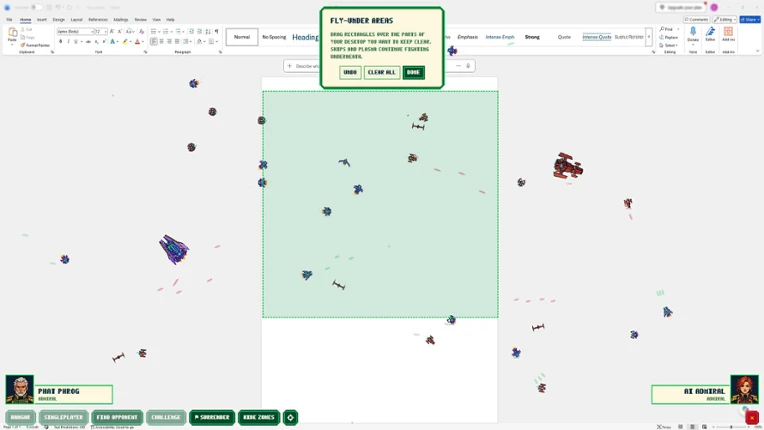Click the Increase Font Size icon
The height and width of the screenshot is (430, 764).
112,31
